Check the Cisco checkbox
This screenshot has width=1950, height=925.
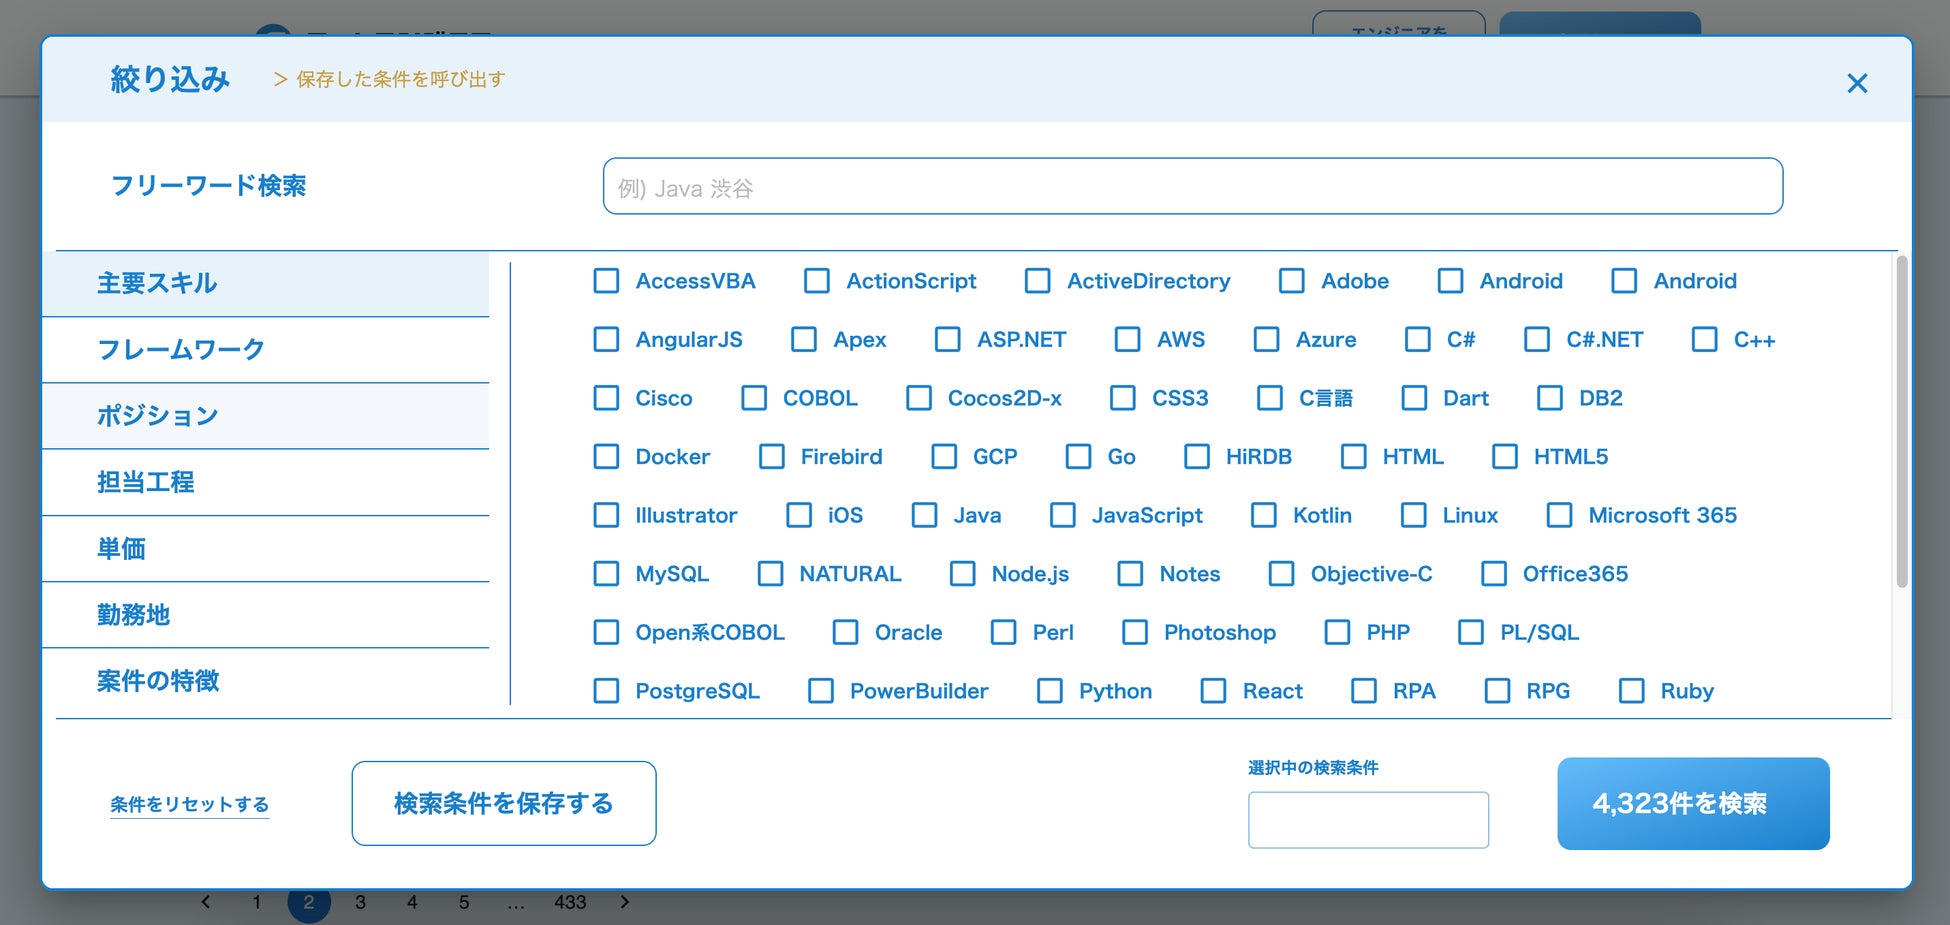(606, 398)
